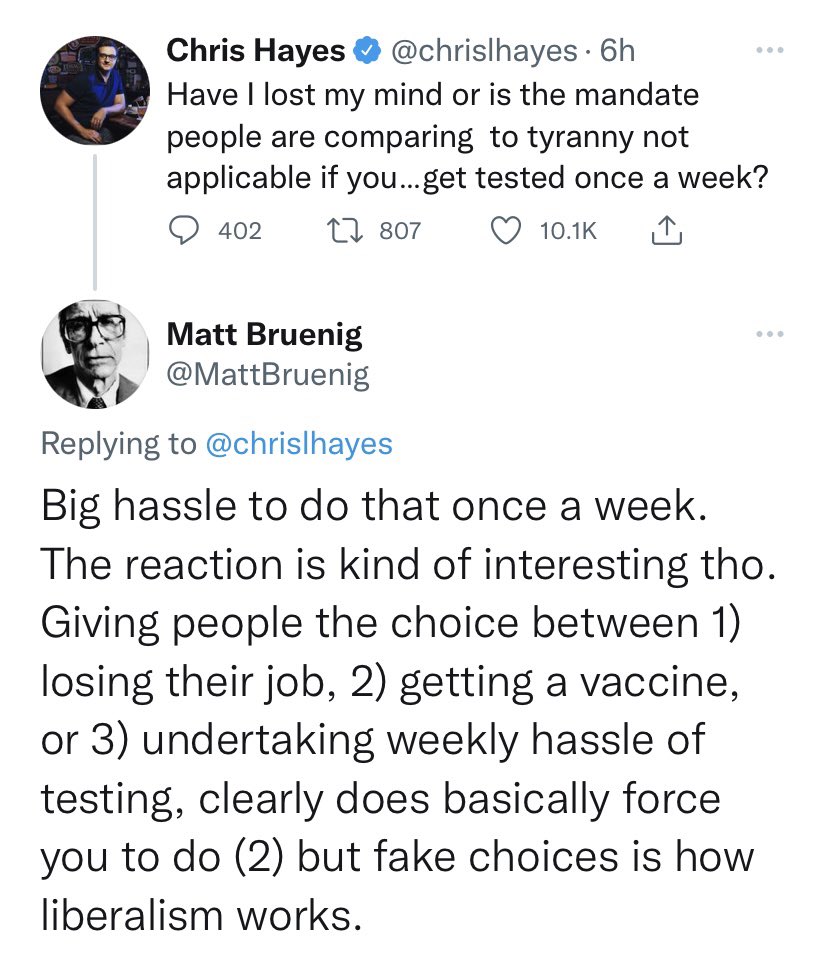Open Chris Hayes profile picture
The image size is (828, 969).
[95, 90]
